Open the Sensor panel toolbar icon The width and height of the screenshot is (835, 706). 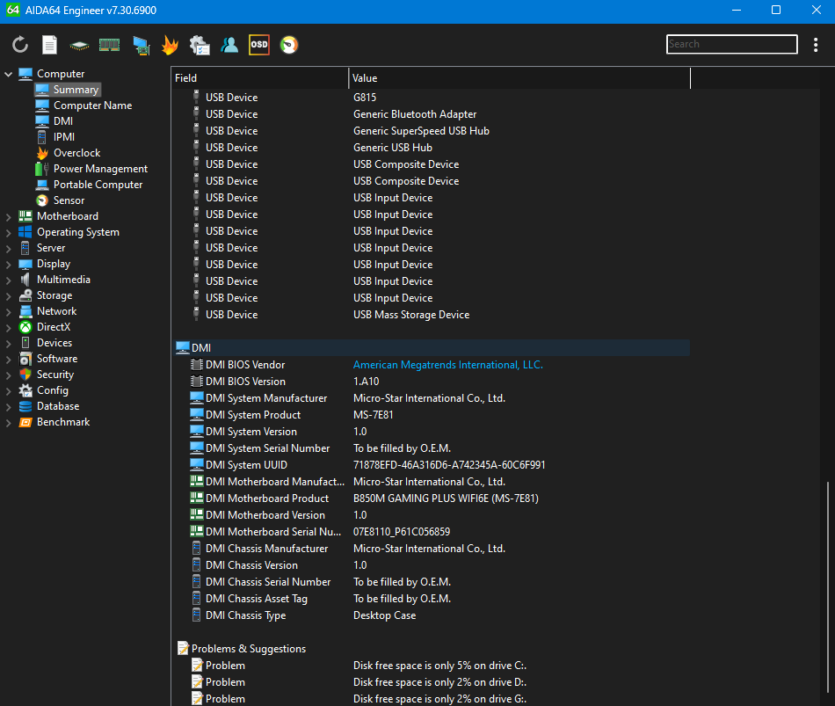pyautogui.click(x=289, y=45)
